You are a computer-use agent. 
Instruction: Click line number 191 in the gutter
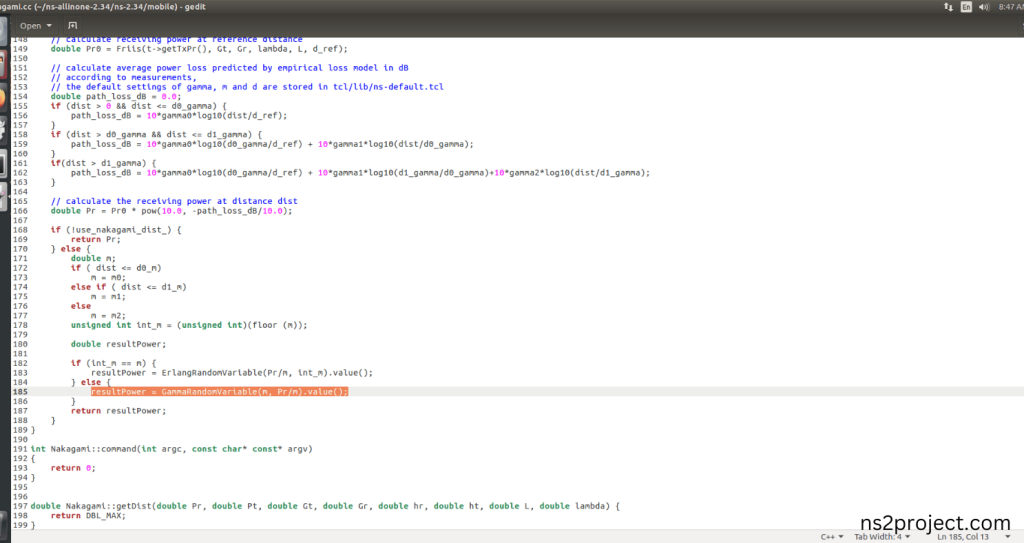tap(20, 449)
